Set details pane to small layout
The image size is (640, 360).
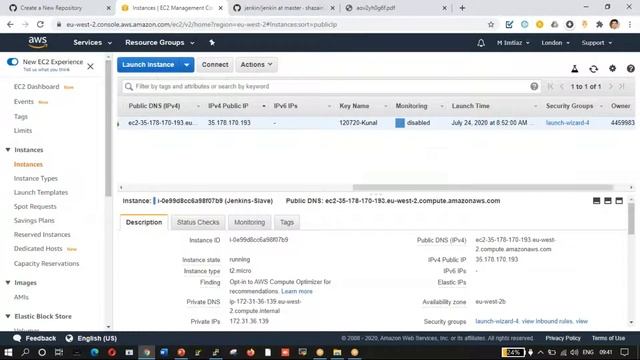pos(596,200)
